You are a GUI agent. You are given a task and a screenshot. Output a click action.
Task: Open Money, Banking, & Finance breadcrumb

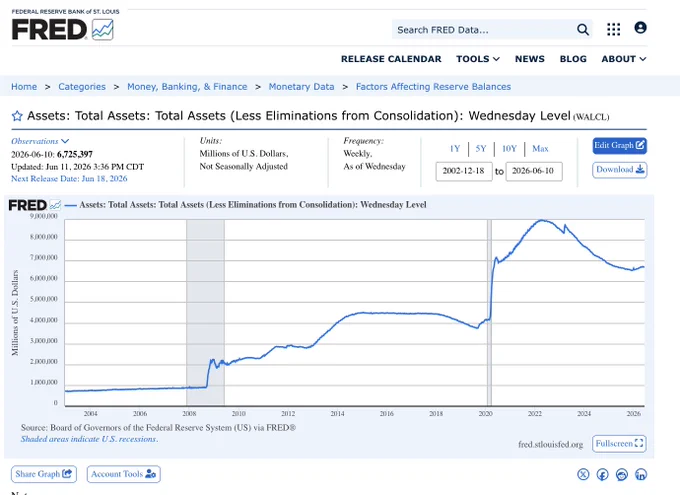coord(187,87)
